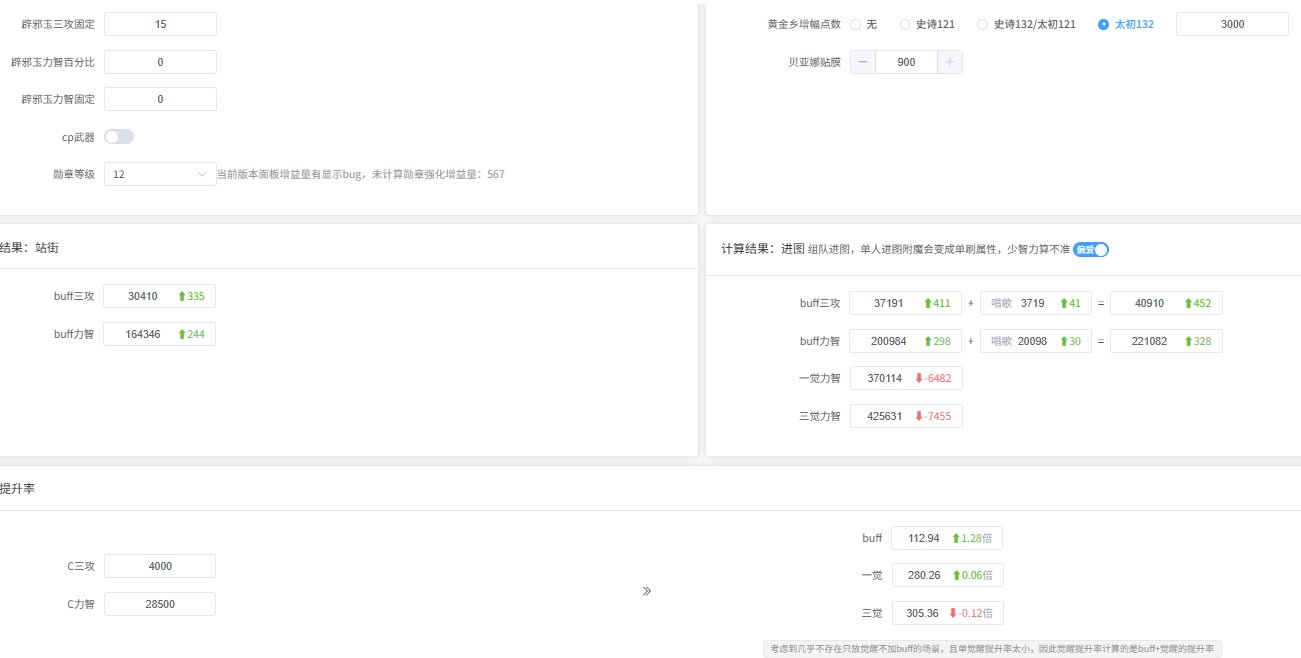Image resolution: width=1301 pixels, height=658 pixels.
Task: Click the 辟邪玉三攻固定 input field
Action: coord(160,24)
